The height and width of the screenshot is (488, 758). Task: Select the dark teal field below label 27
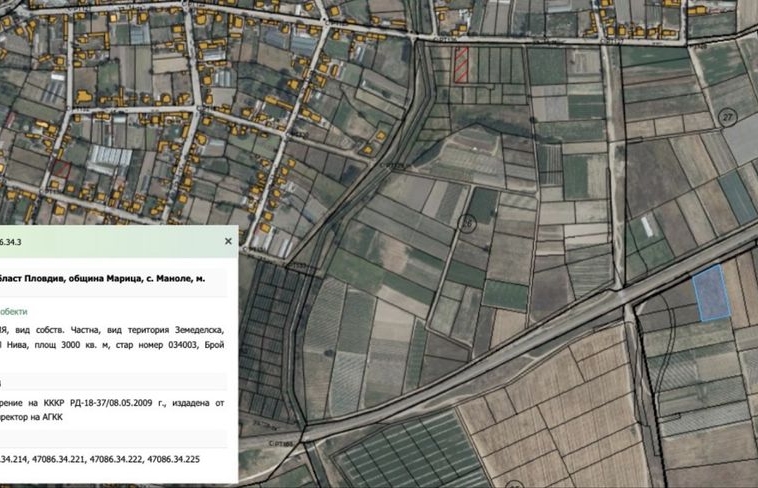tap(738, 197)
